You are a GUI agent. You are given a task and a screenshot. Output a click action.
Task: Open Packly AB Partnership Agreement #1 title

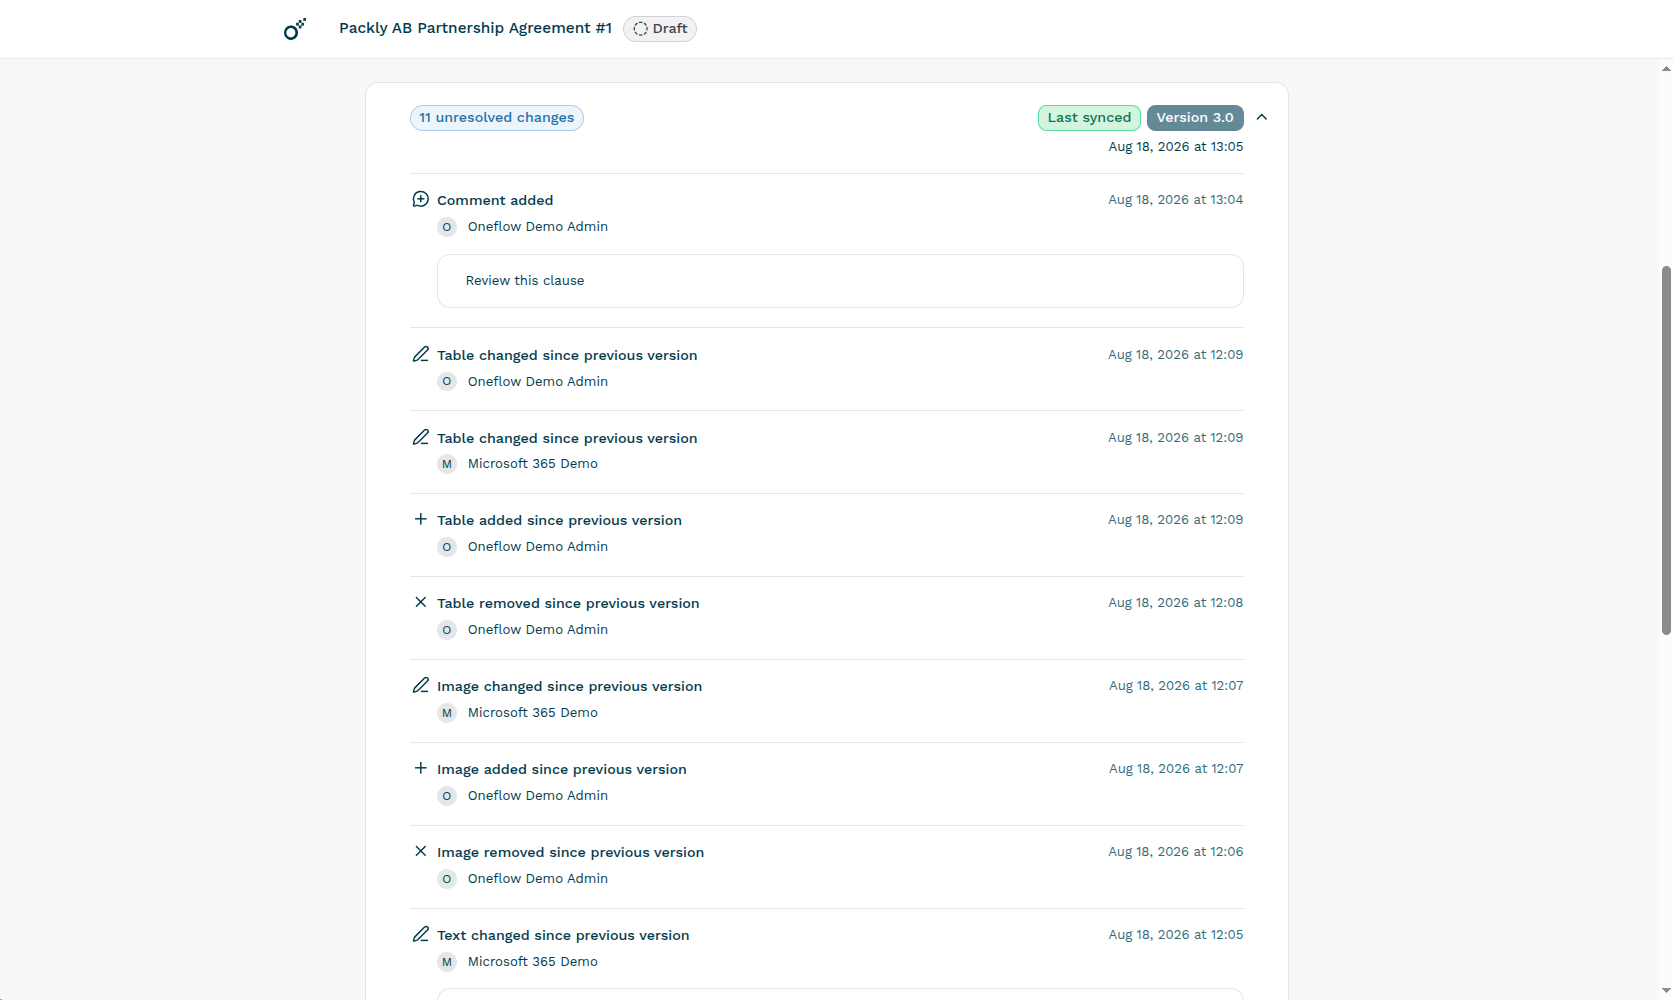[475, 28]
